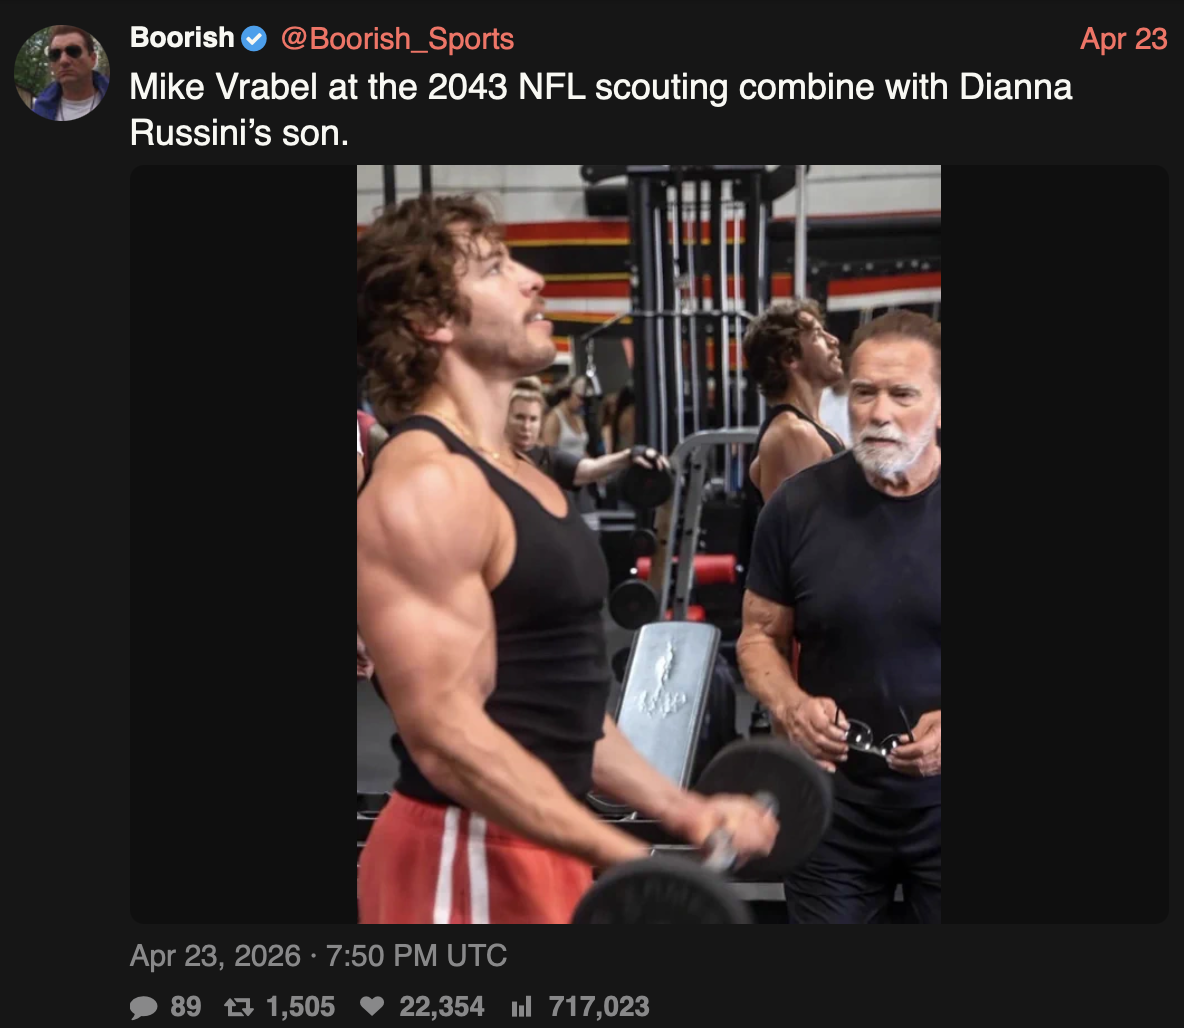Screen dimensions: 1184x1028
Task: Click the 22,354 likes count
Action: tap(442, 1007)
